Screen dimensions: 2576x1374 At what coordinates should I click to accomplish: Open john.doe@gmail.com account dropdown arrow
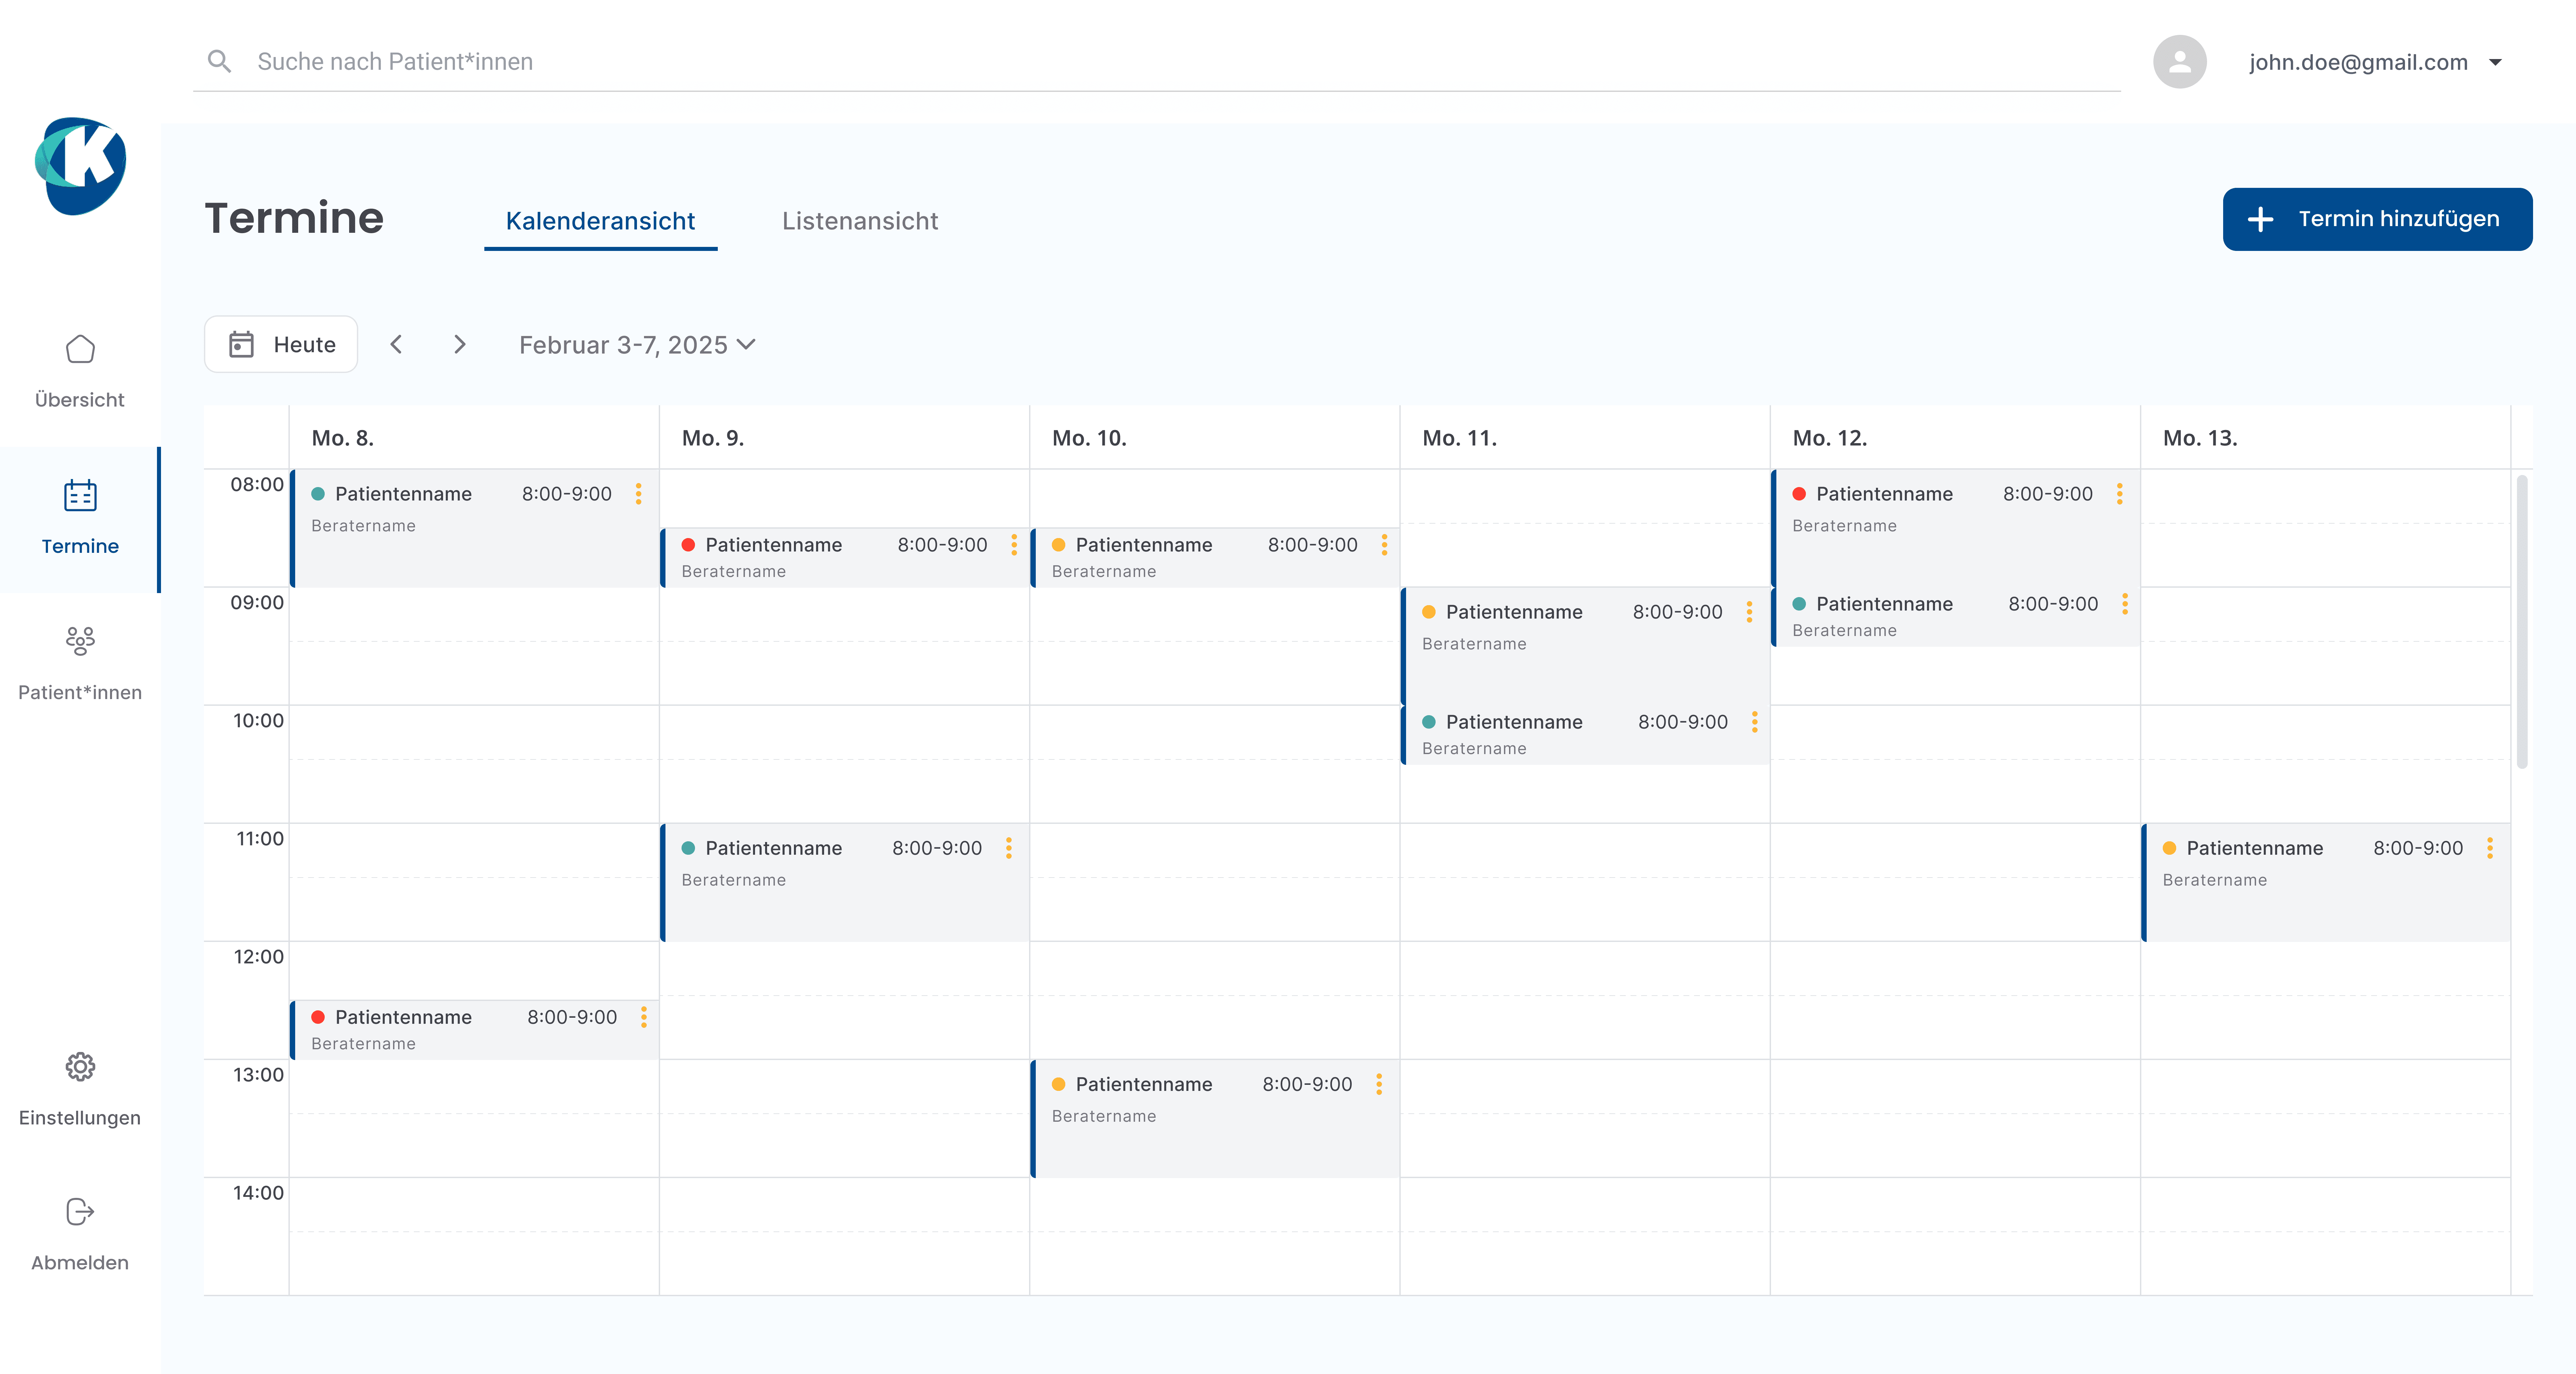click(2495, 62)
